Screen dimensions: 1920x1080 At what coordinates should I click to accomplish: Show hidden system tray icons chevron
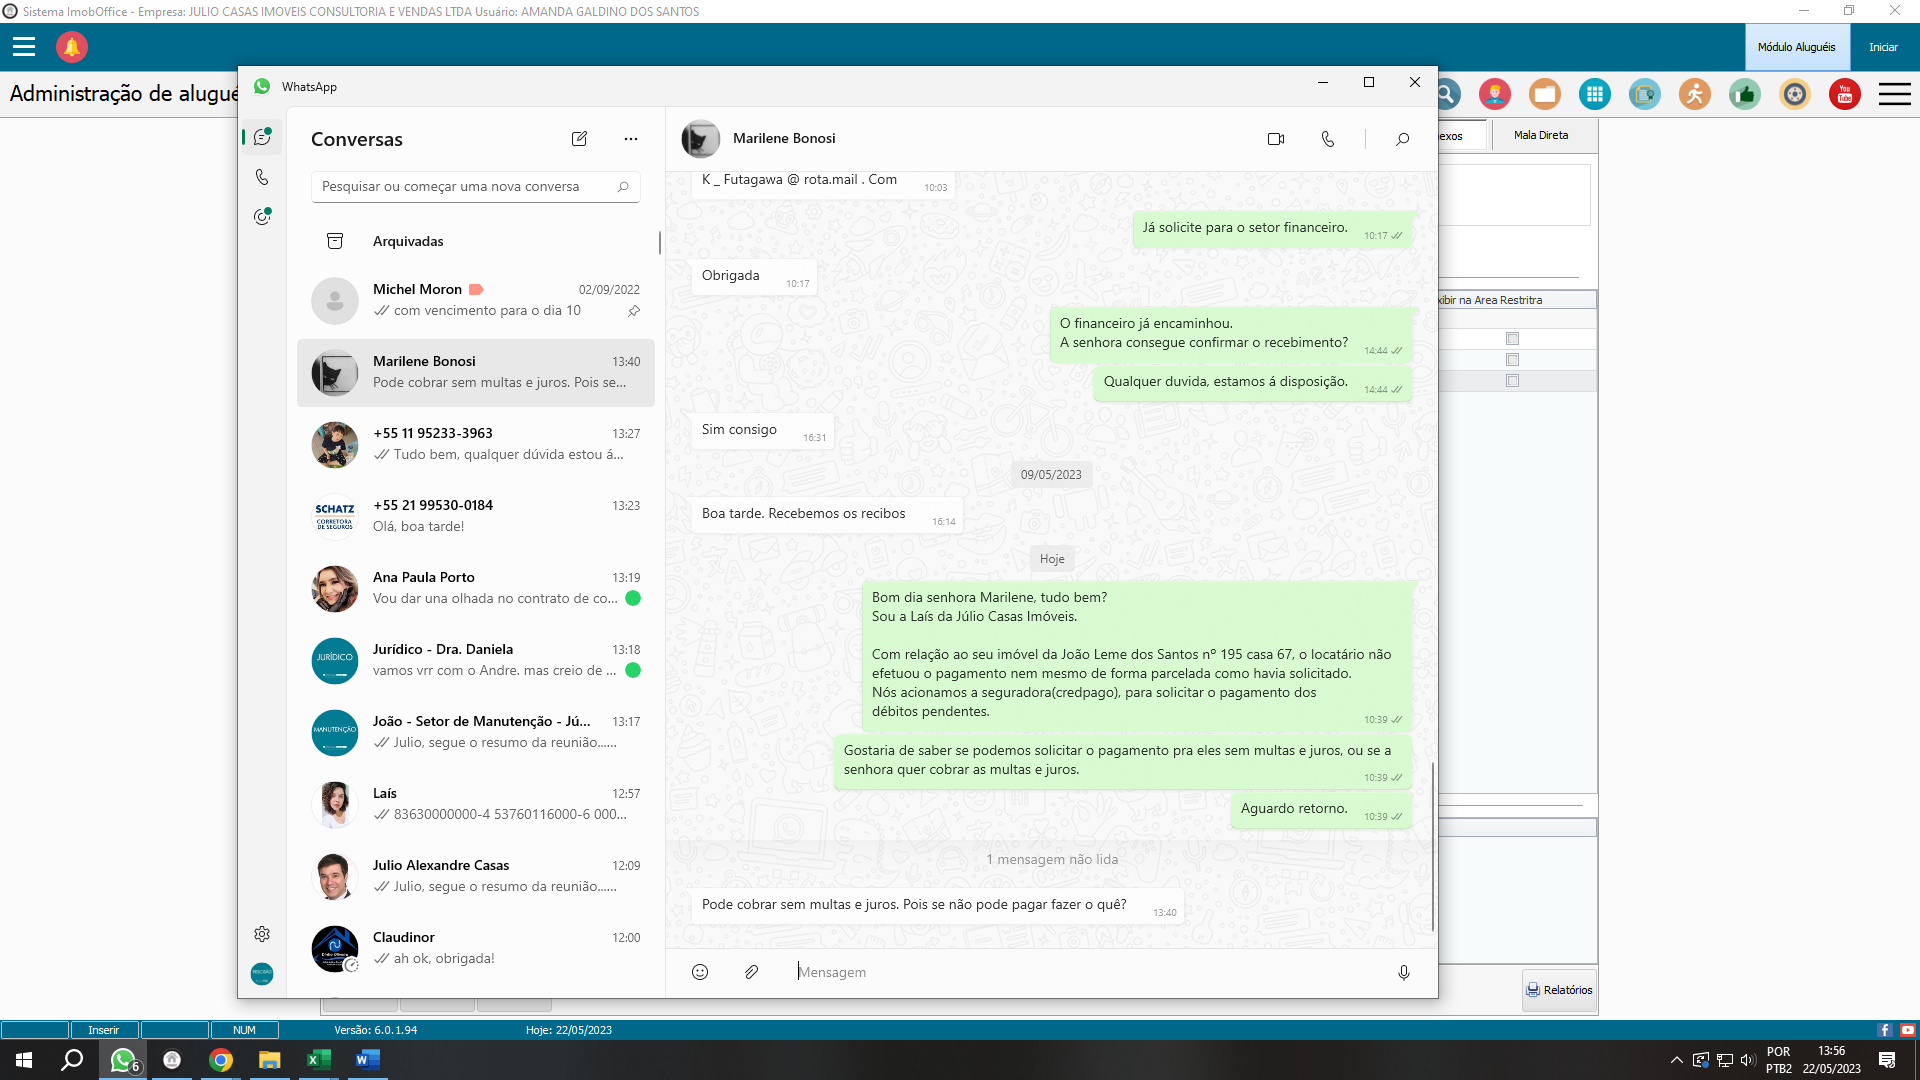pos(1676,1060)
